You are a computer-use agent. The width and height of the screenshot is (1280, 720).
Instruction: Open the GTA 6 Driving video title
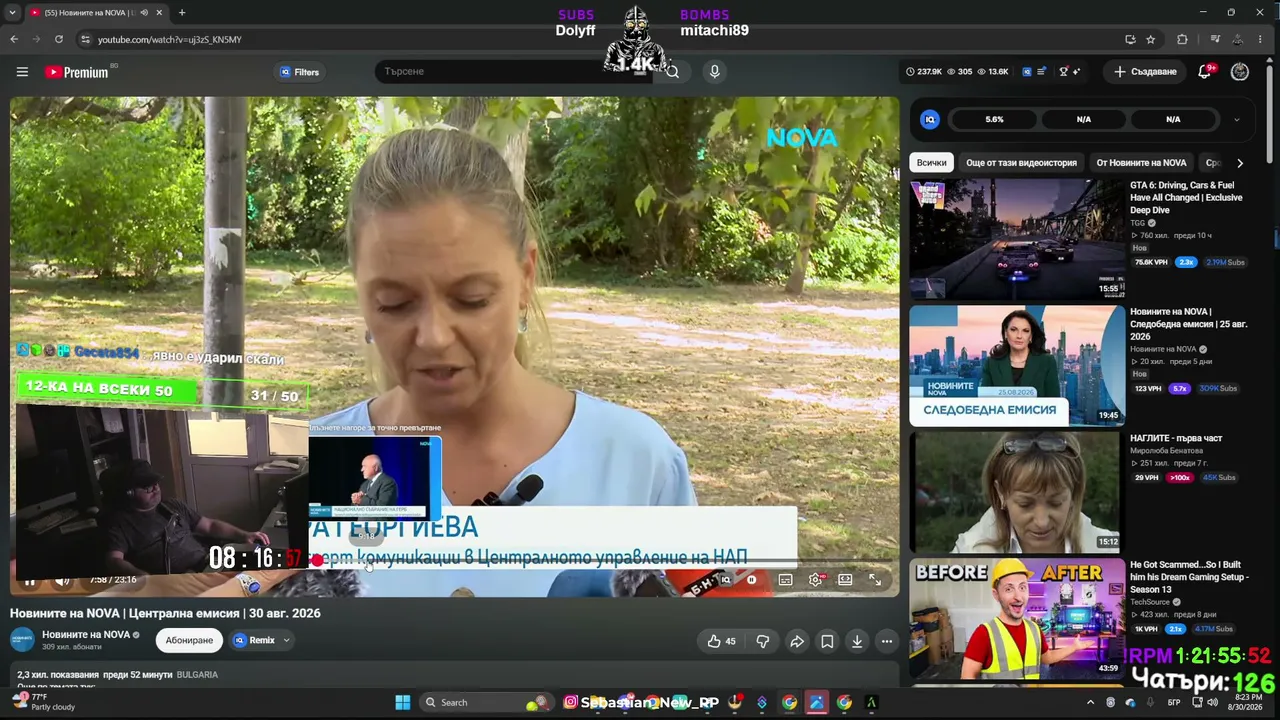click(1186, 198)
